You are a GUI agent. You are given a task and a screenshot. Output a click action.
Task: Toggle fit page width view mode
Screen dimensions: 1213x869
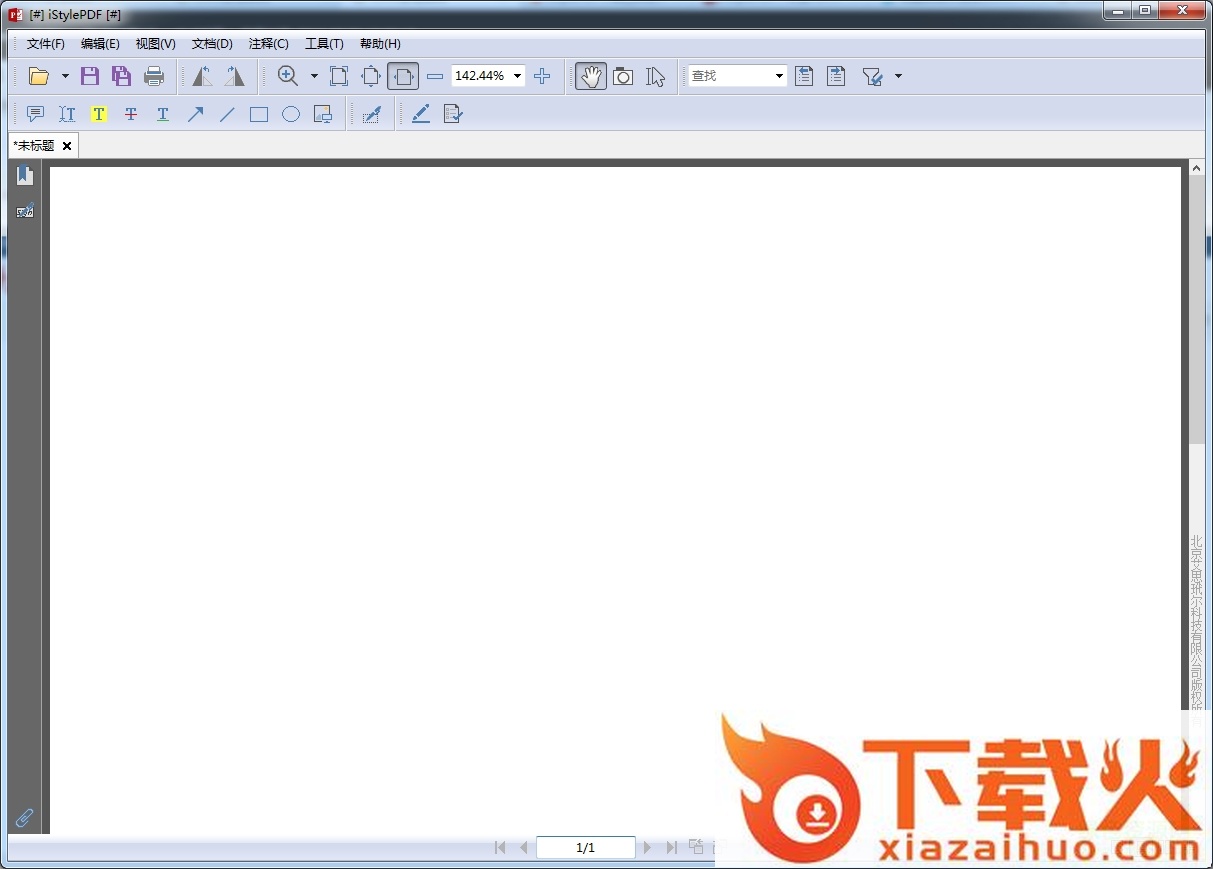tap(403, 76)
